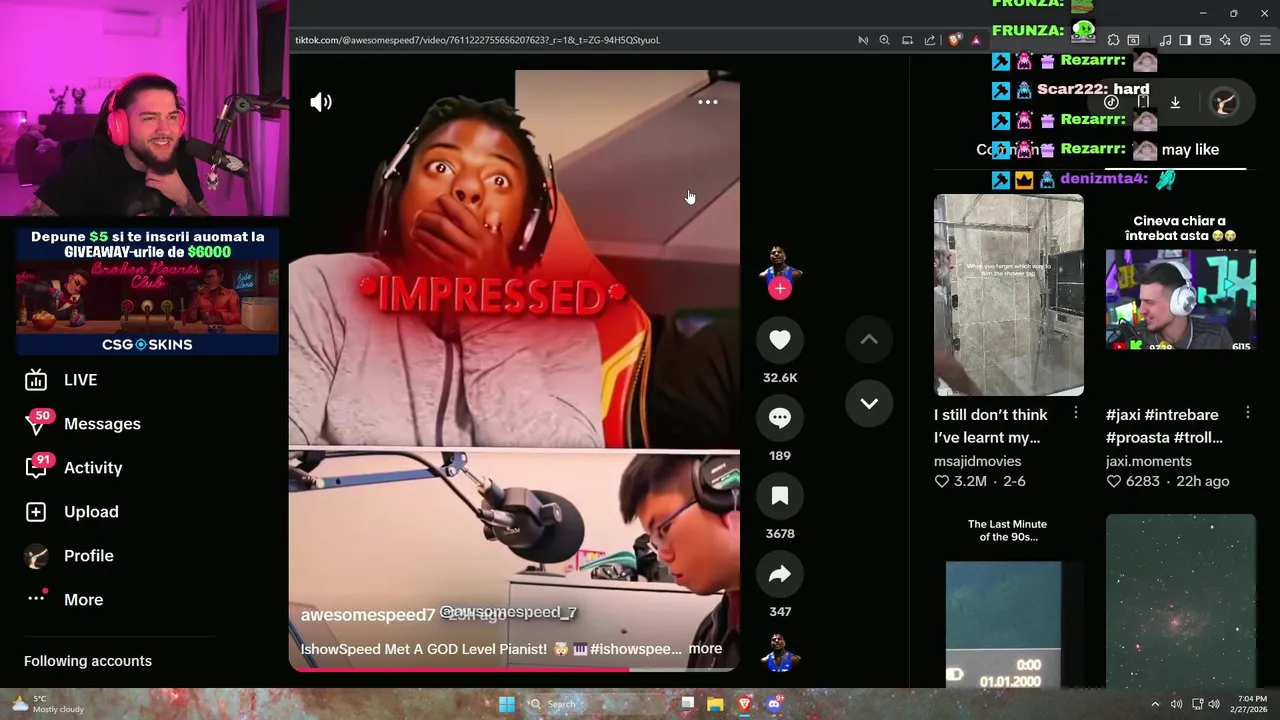1280x720 pixels.
Task: Follow the creator with the red plus button
Action: click(x=780, y=289)
